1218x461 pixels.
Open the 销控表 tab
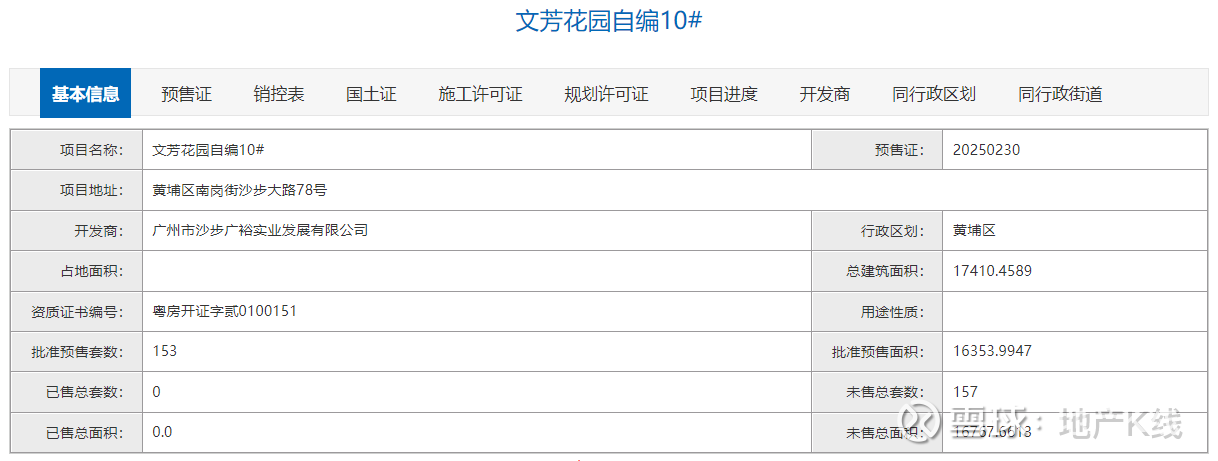pyautogui.click(x=279, y=94)
